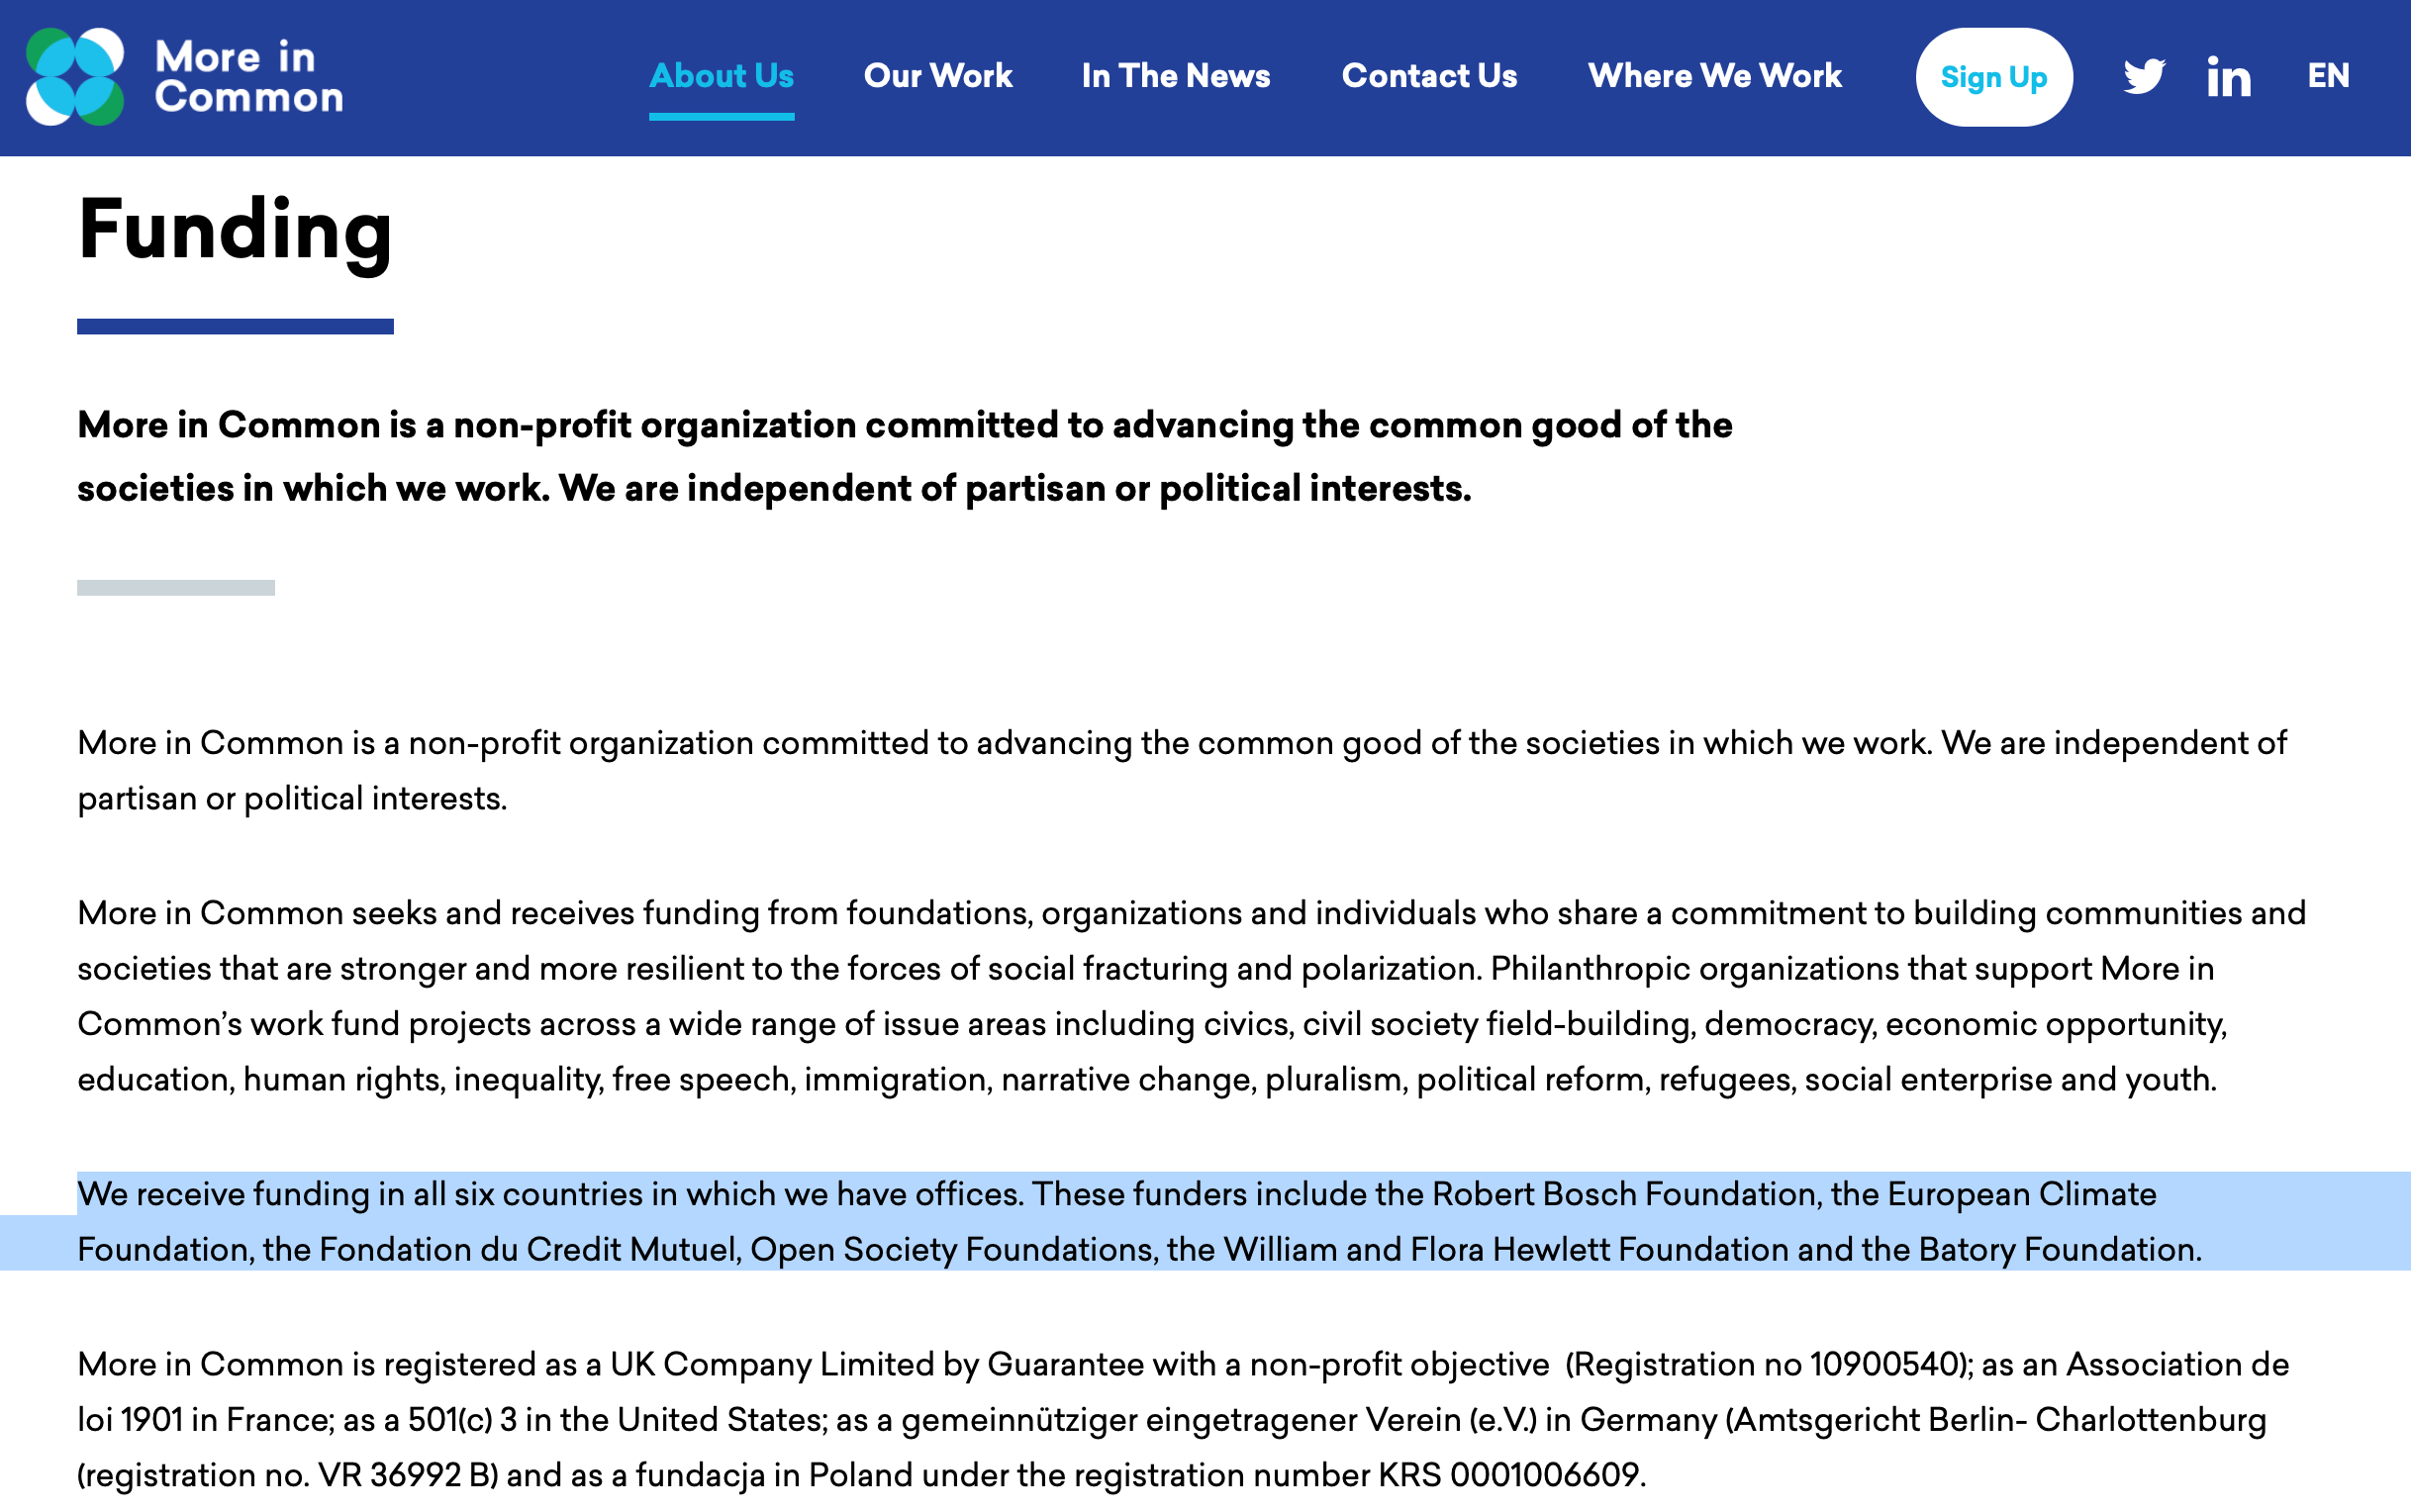Go to In The News
This screenshot has height=1512, width=2411.
point(1176,76)
